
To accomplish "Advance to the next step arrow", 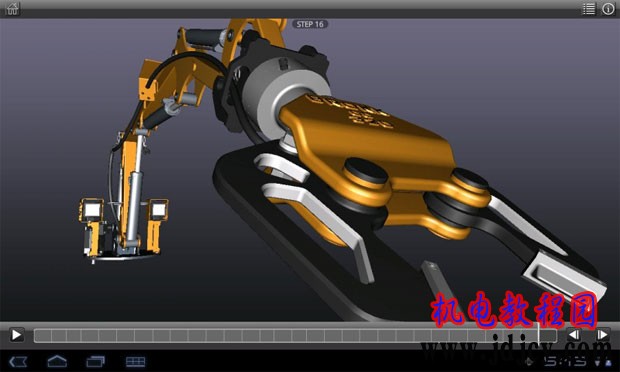I will (x=602, y=335).
